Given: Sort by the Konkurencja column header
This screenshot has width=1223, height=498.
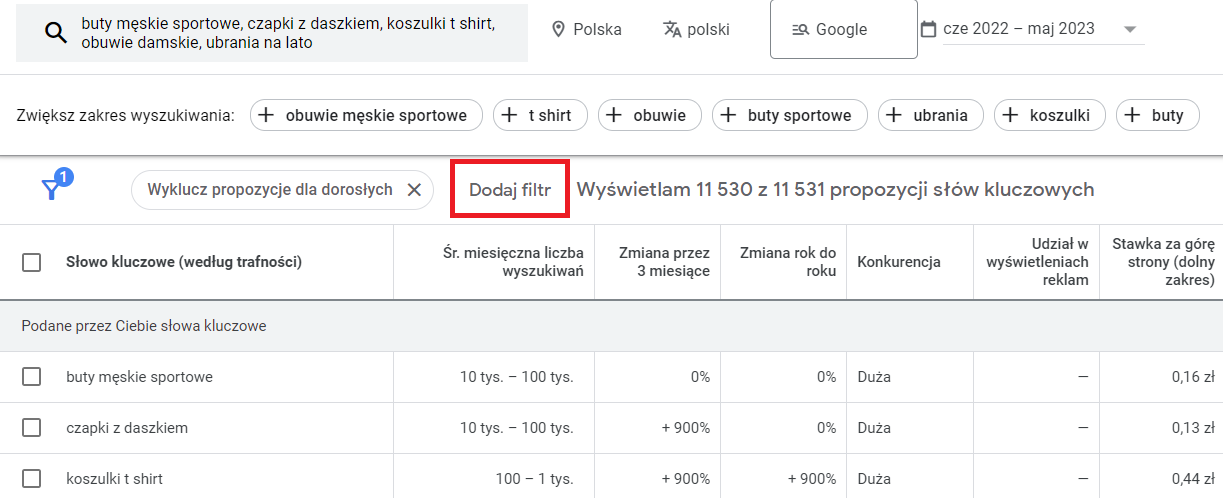Looking at the screenshot, I should 899,262.
